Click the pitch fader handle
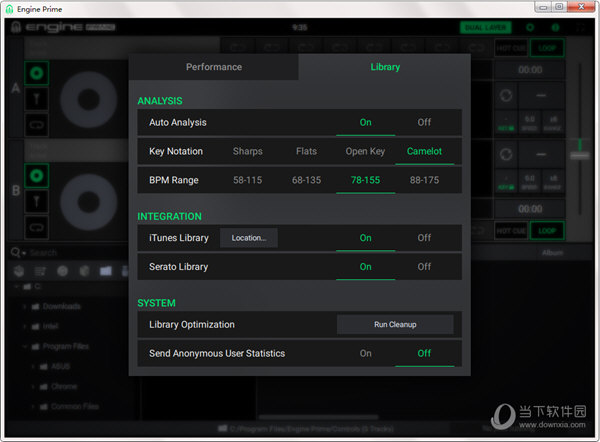Viewport: 600px width, 442px height. [580, 156]
